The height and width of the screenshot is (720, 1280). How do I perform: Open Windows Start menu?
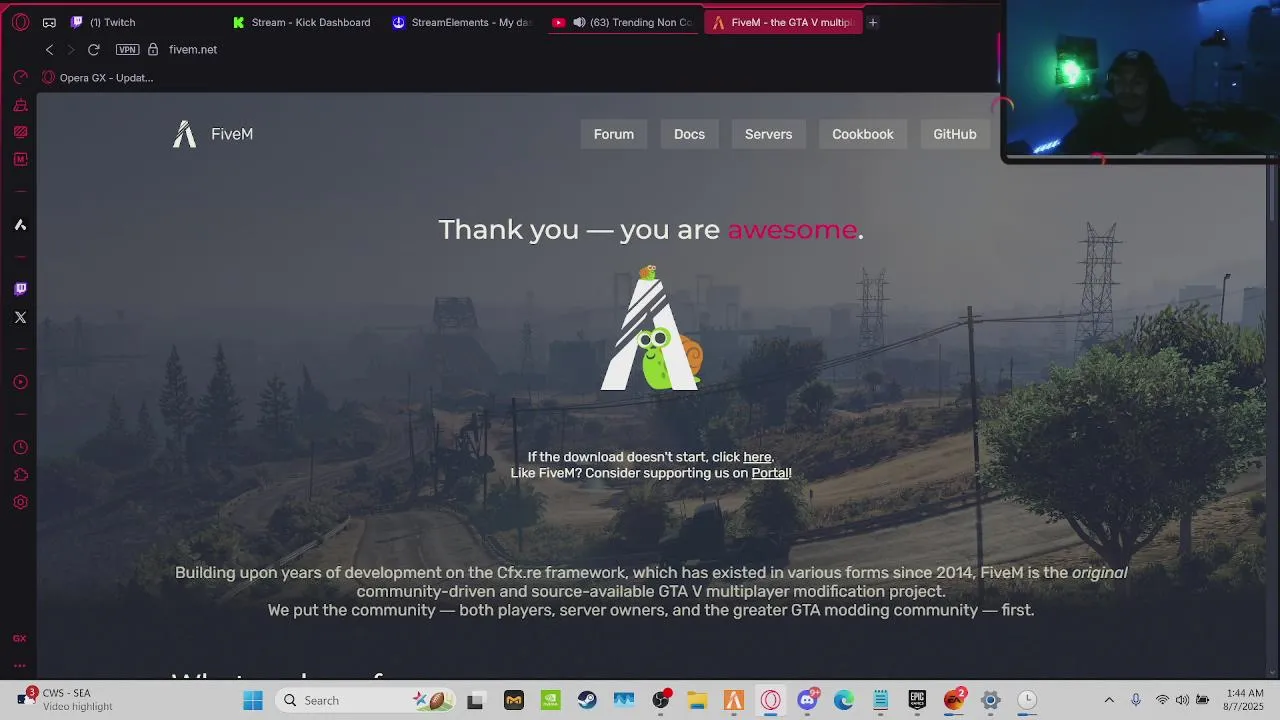click(x=253, y=700)
